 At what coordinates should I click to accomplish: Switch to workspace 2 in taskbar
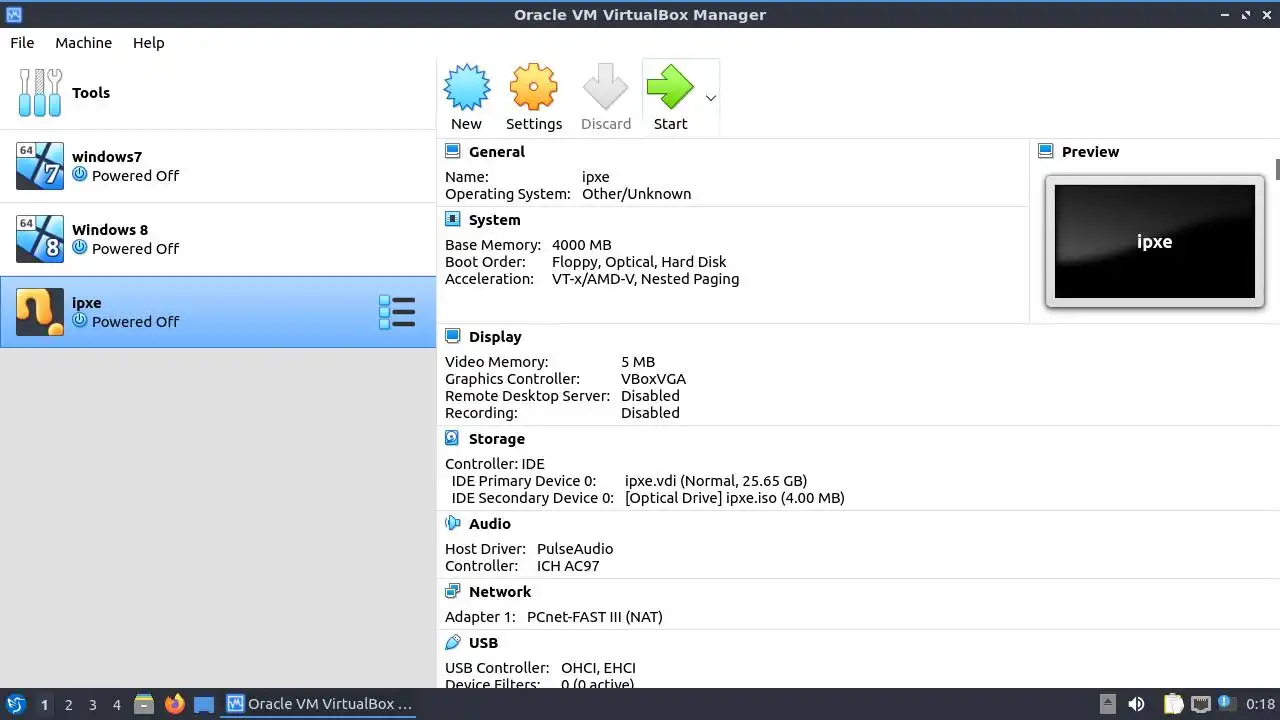68,705
